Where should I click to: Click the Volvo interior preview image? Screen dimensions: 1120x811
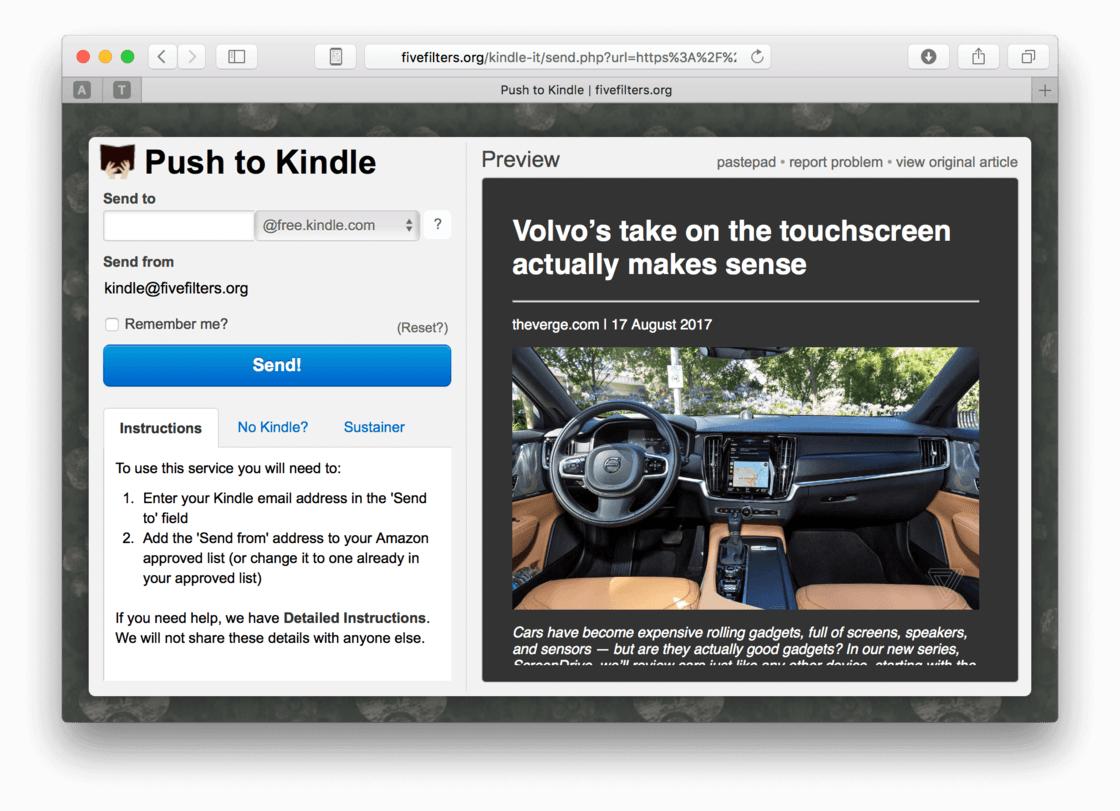(x=745, y=478)
